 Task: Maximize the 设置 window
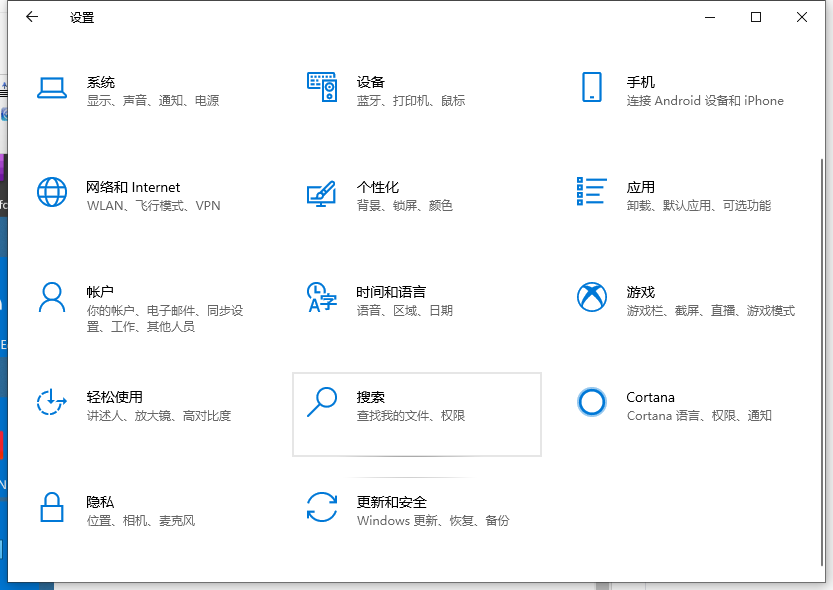pyautogui.click(x=755, y=17)
